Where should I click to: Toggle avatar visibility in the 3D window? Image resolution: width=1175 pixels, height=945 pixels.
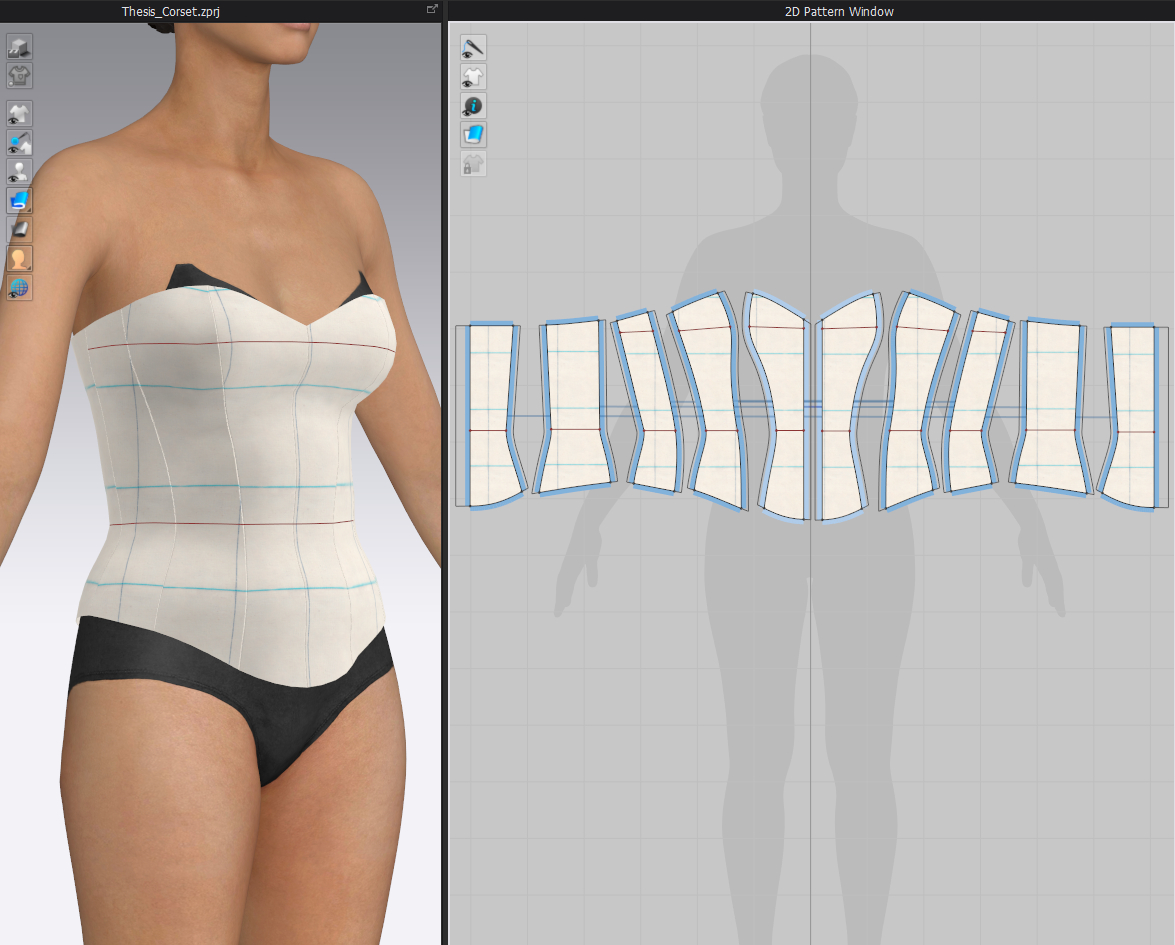[x=18, y=170]
